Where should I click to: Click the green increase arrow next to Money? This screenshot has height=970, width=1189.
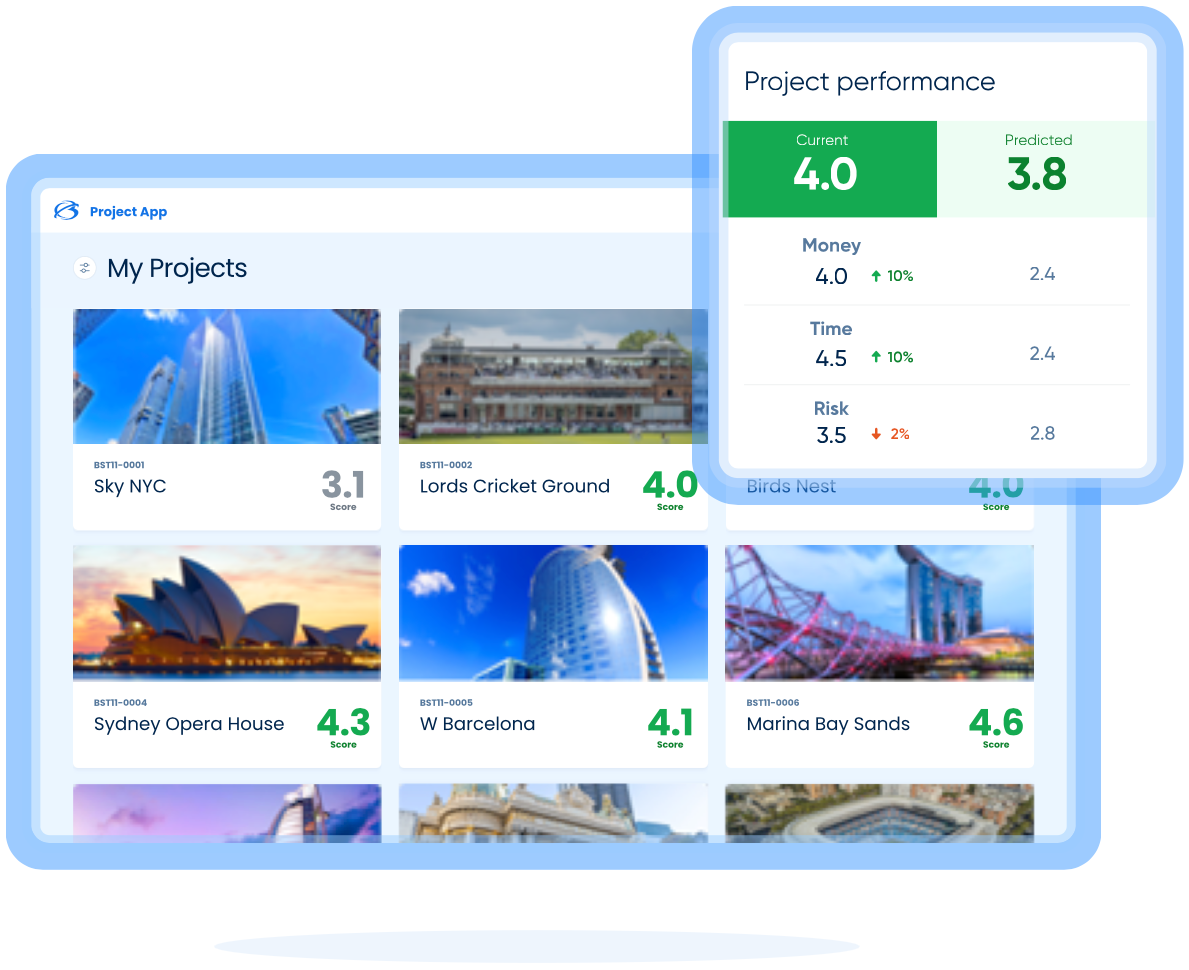click(874, 276)
